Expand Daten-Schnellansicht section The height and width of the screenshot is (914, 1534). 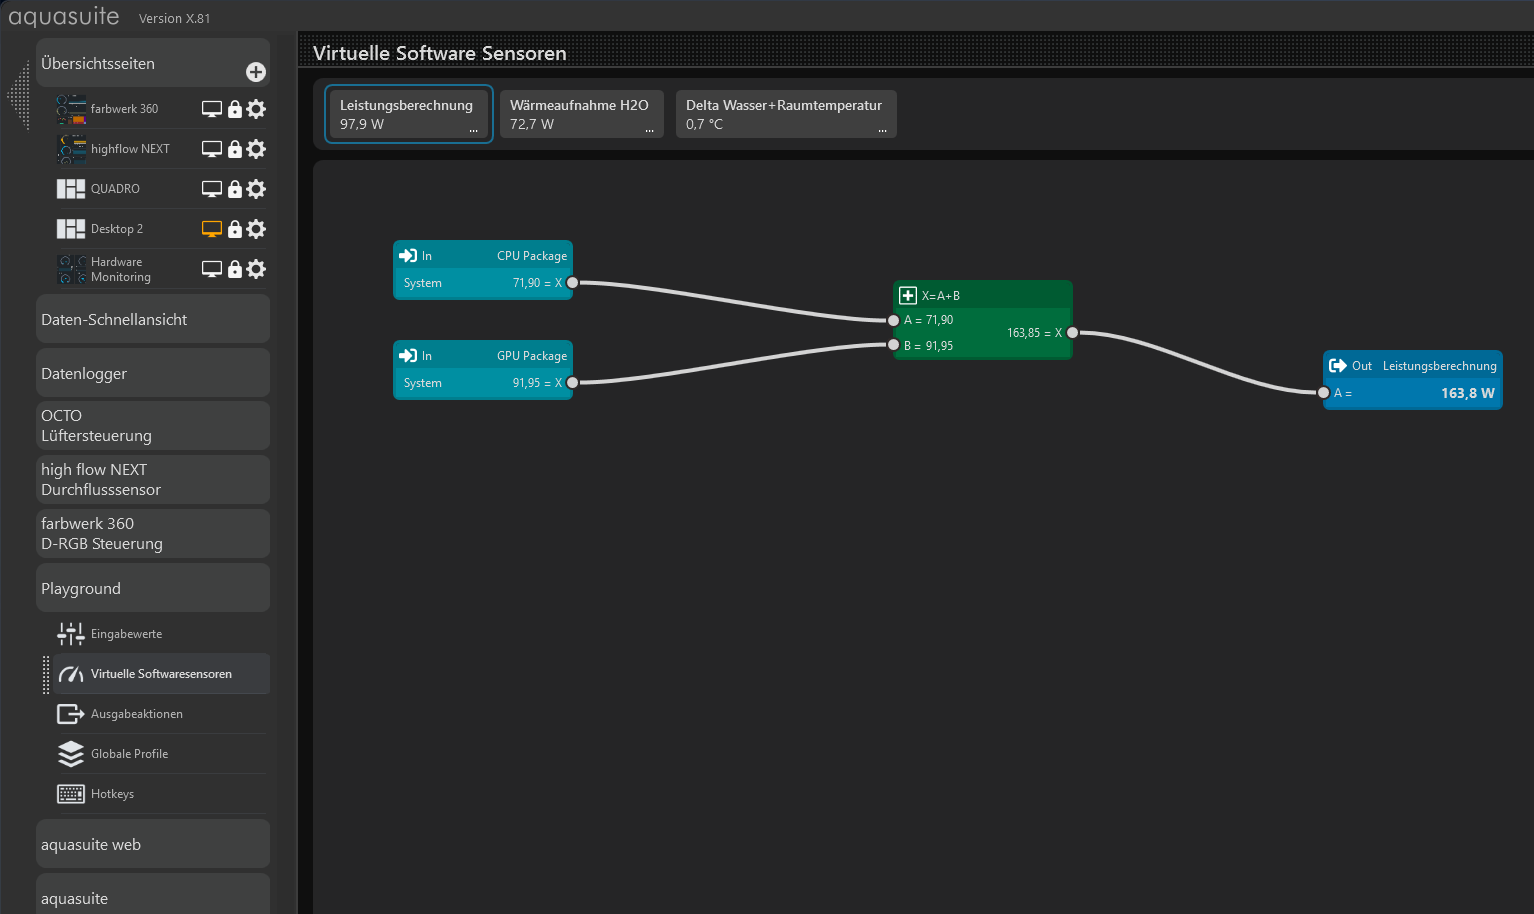(153, 319)
